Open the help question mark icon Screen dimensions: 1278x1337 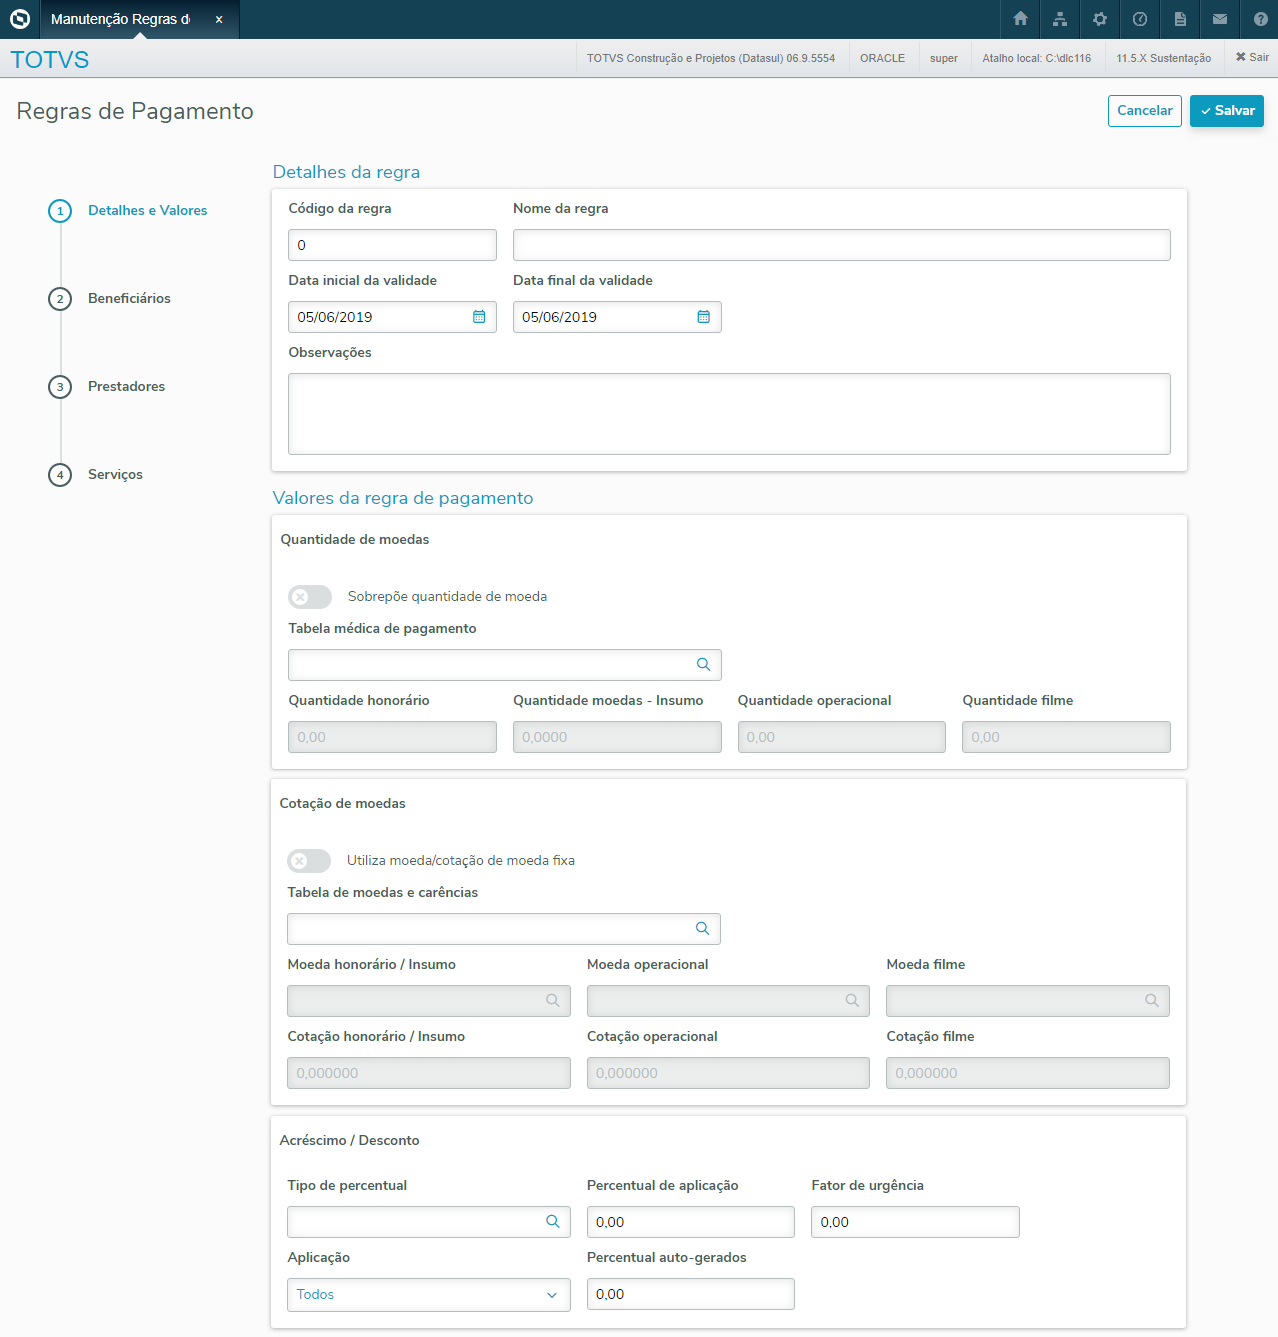[1260, 19]
